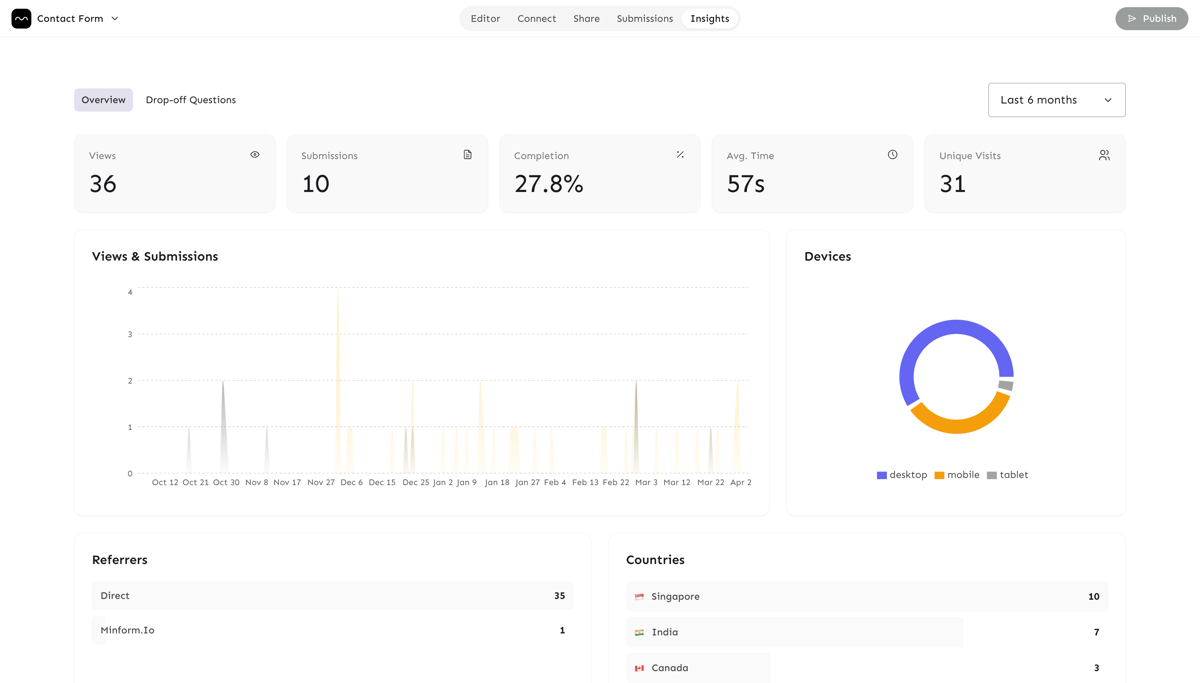Switch to the Submissions tab
The height and width of the screenshot is (683, 1200).
point(644,19)
